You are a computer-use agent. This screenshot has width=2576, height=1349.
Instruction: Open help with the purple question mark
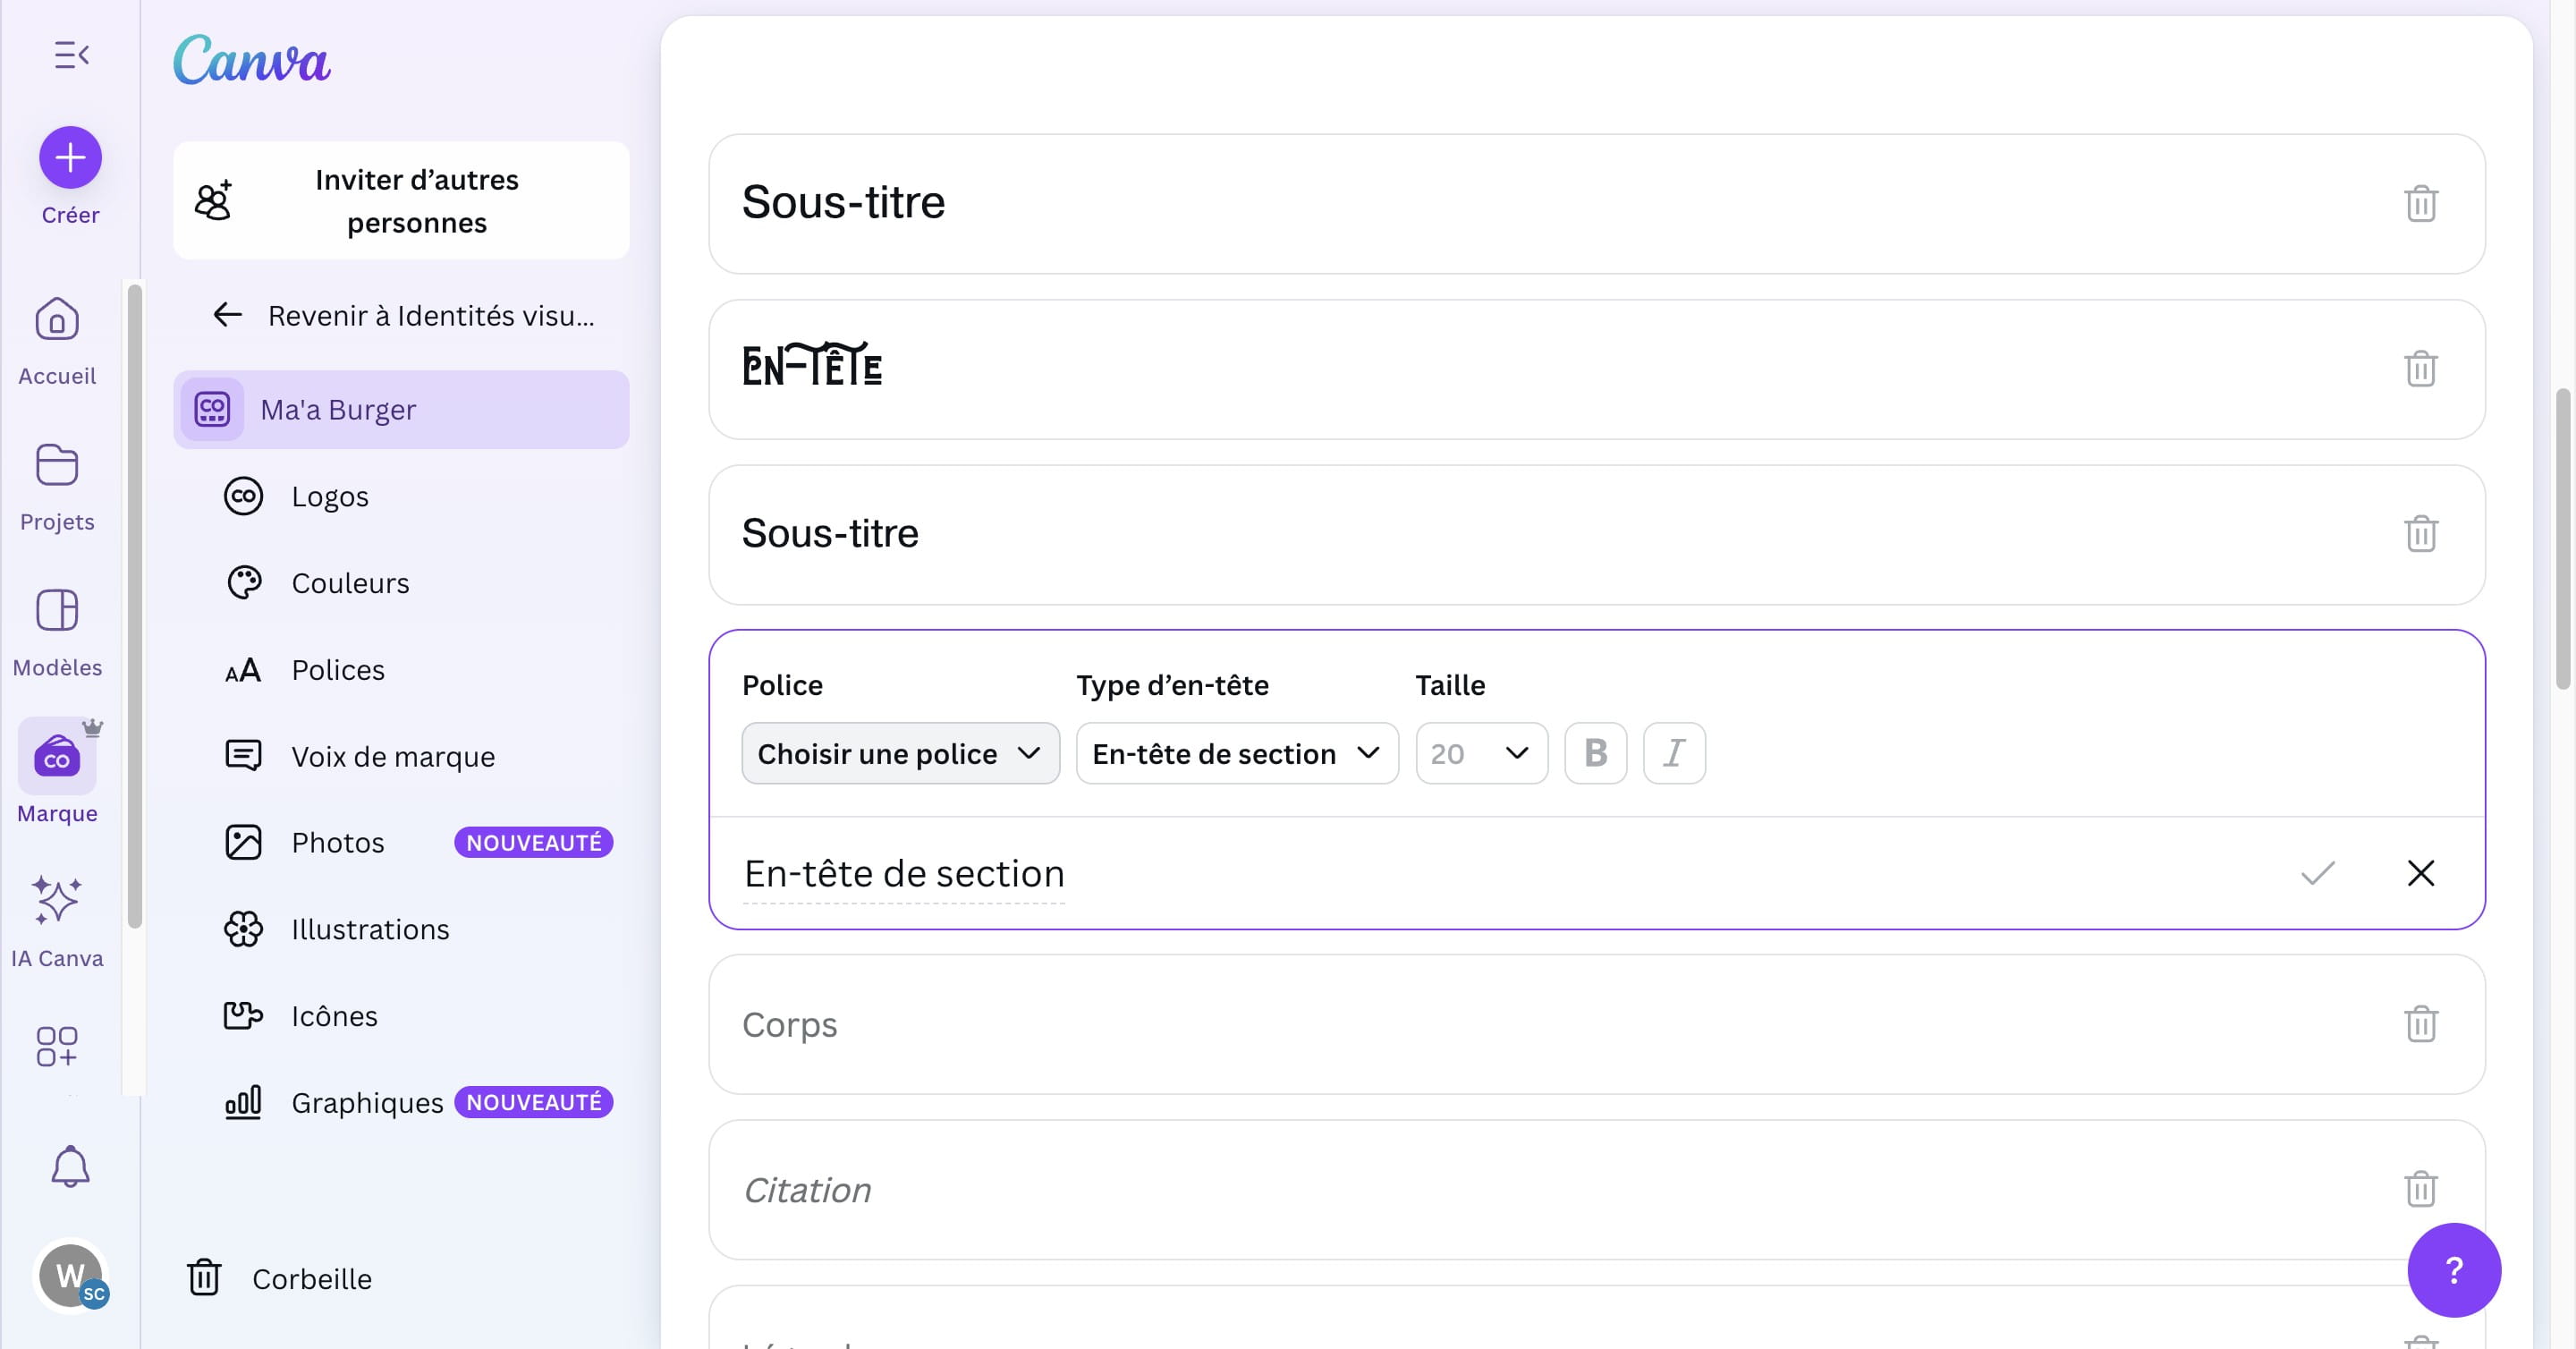[2454, 1269]
